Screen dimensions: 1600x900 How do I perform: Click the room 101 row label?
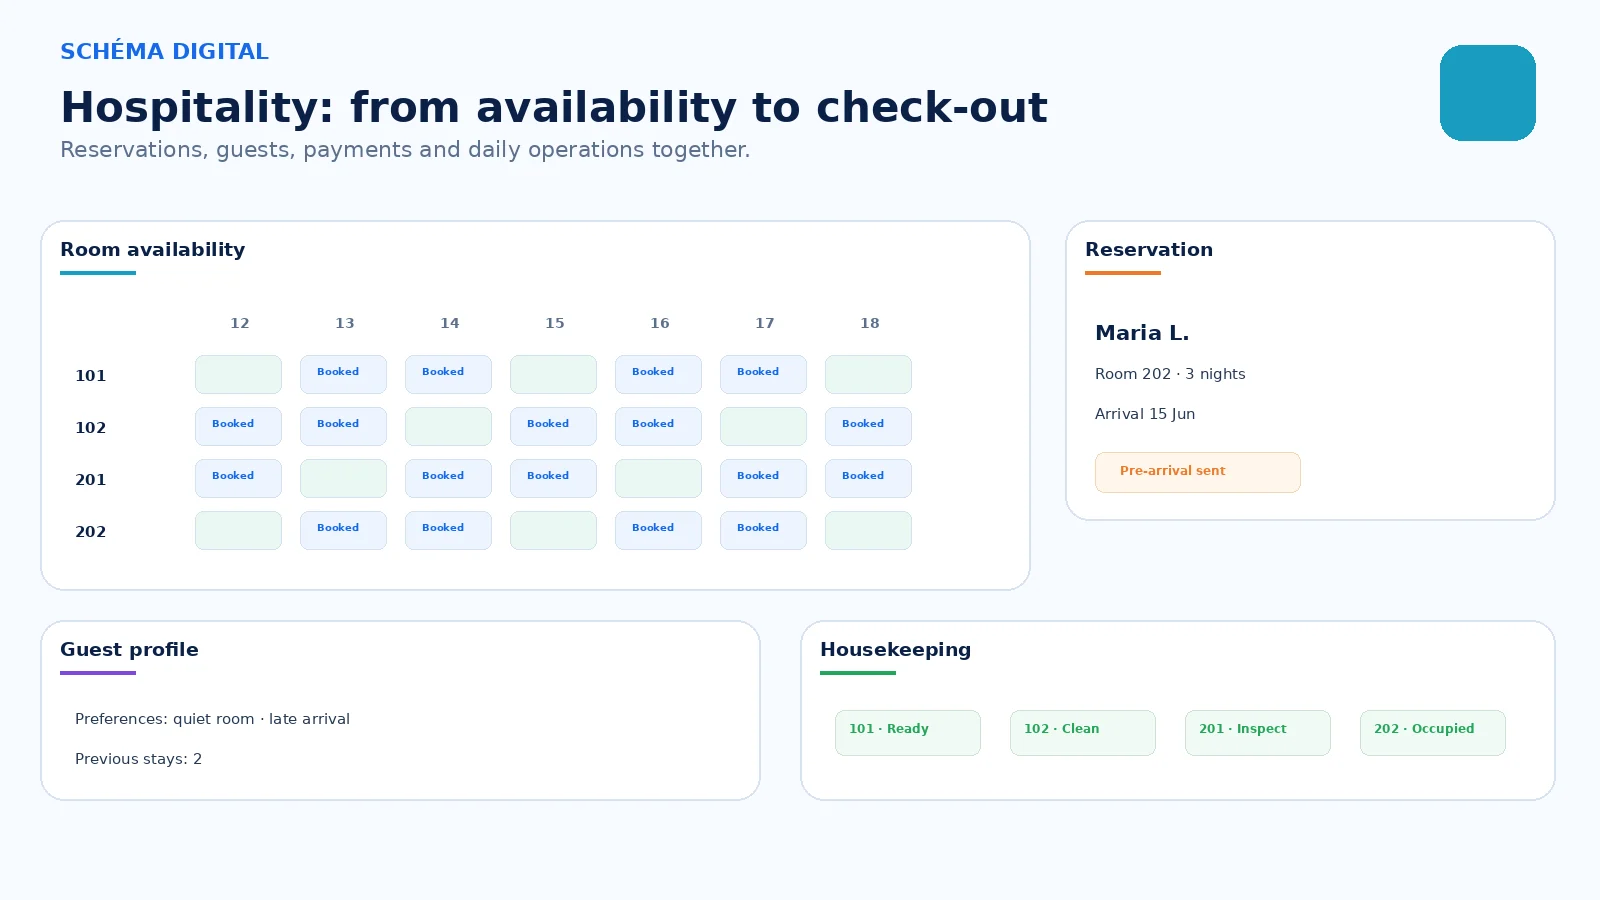(x=90, y=376)
